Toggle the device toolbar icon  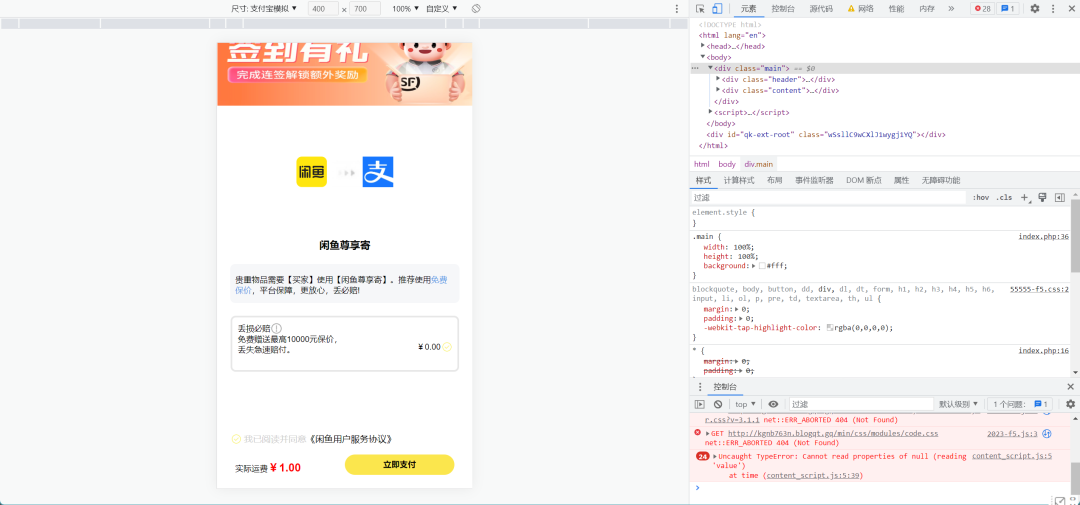click(x=717, y=9)
